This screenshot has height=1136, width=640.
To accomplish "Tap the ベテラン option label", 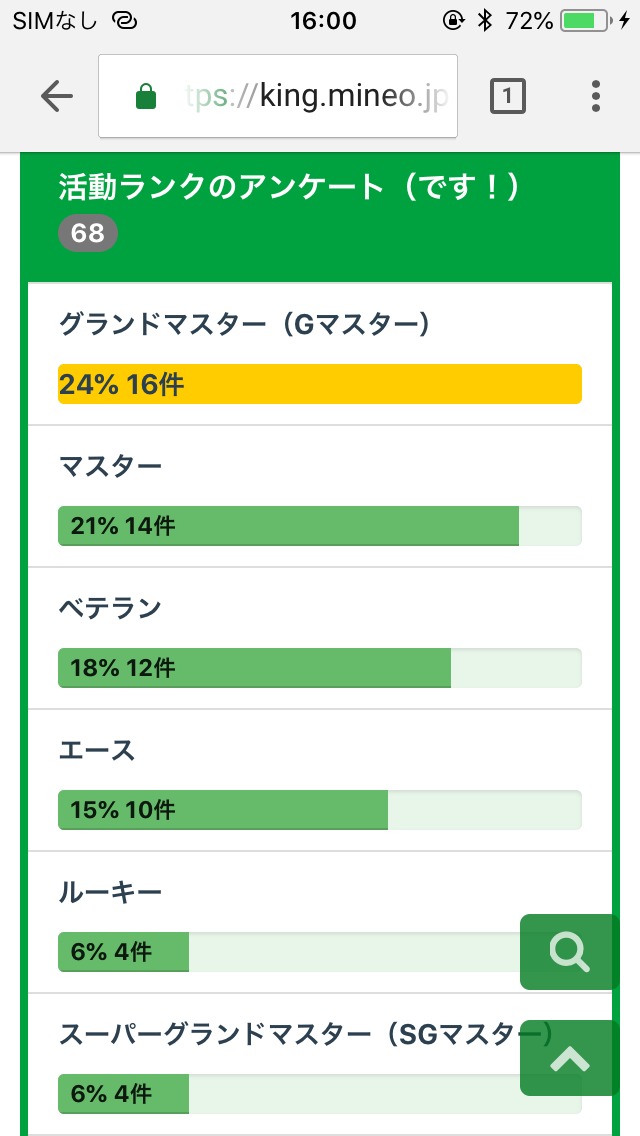I will 110,608.
